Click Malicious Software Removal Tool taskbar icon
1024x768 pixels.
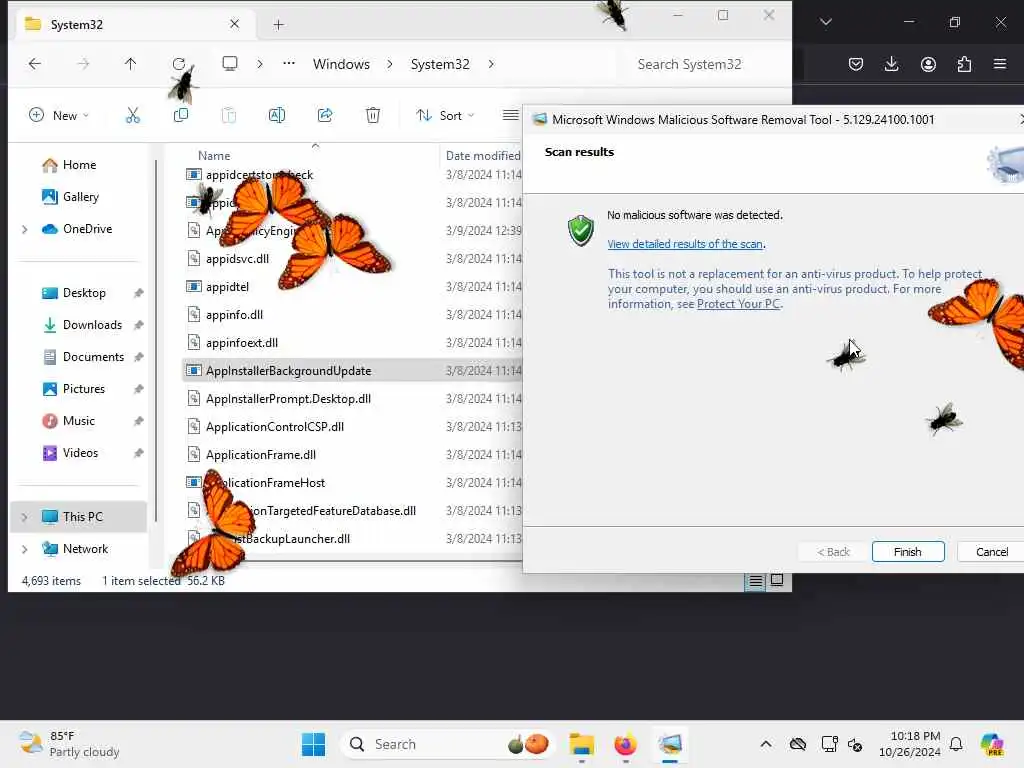click(x=670, y=744)
